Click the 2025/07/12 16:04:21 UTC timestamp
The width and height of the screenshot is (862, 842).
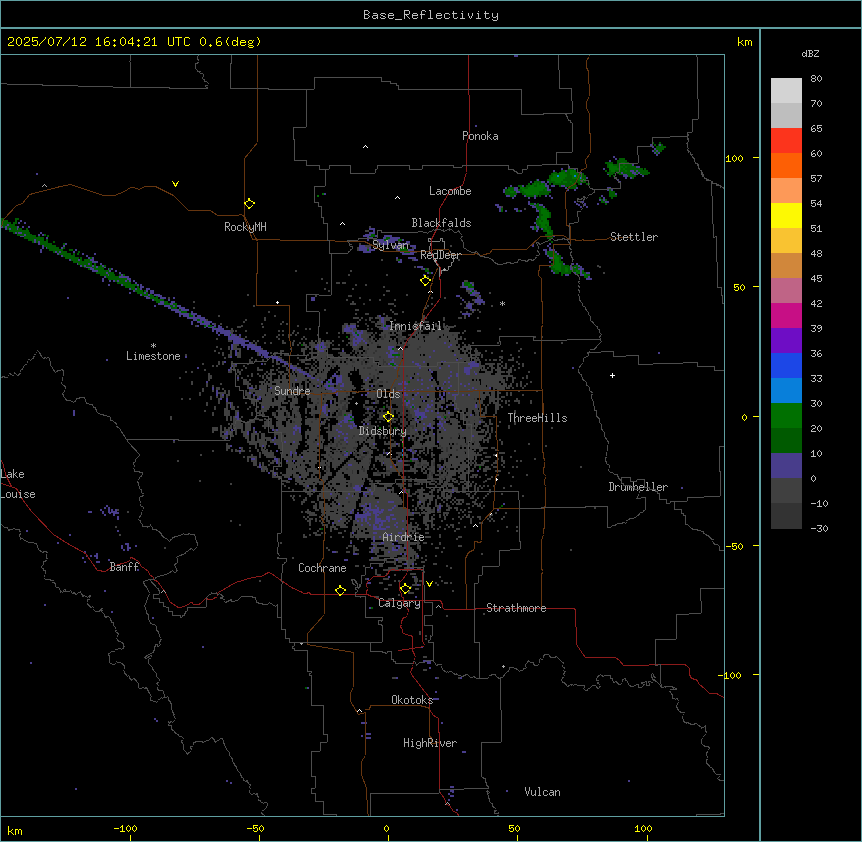click(x=98, y=42)
